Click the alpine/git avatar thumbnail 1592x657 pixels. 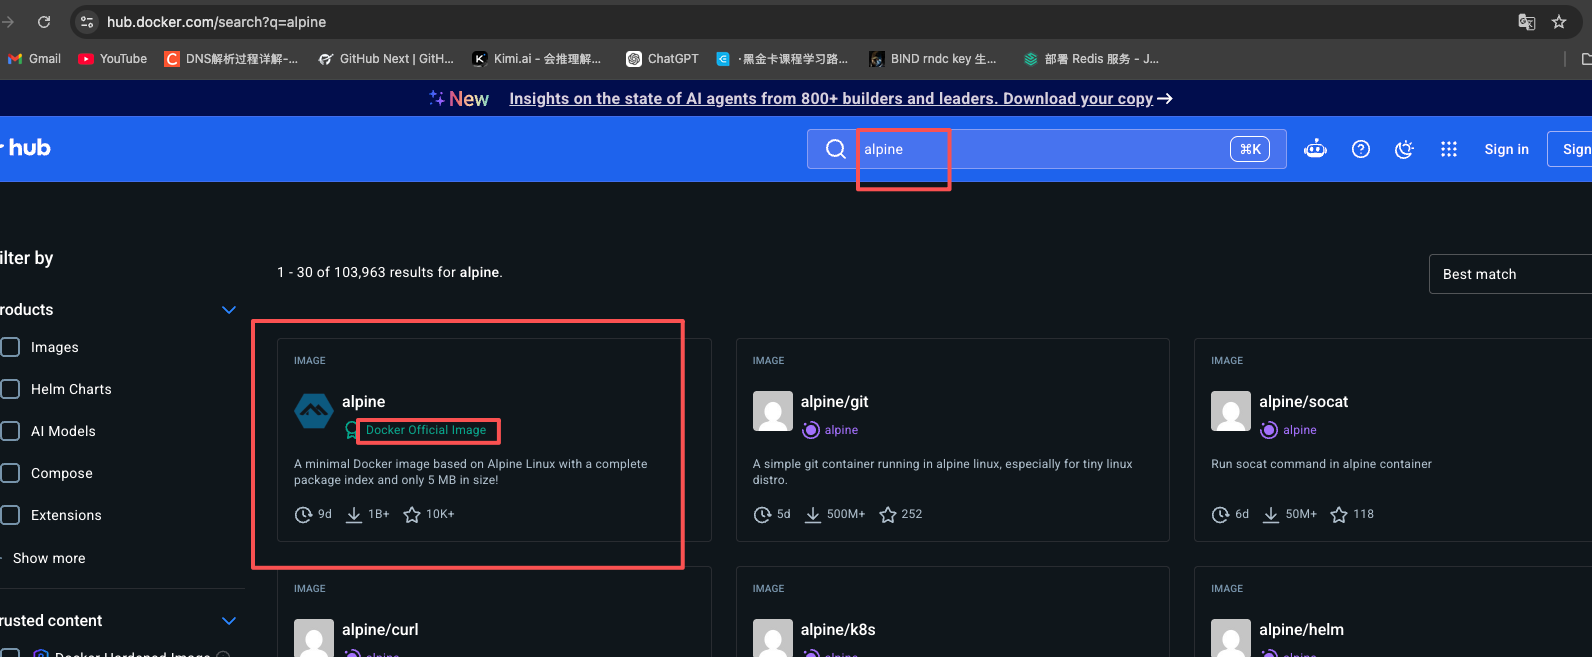pos(772,411)
